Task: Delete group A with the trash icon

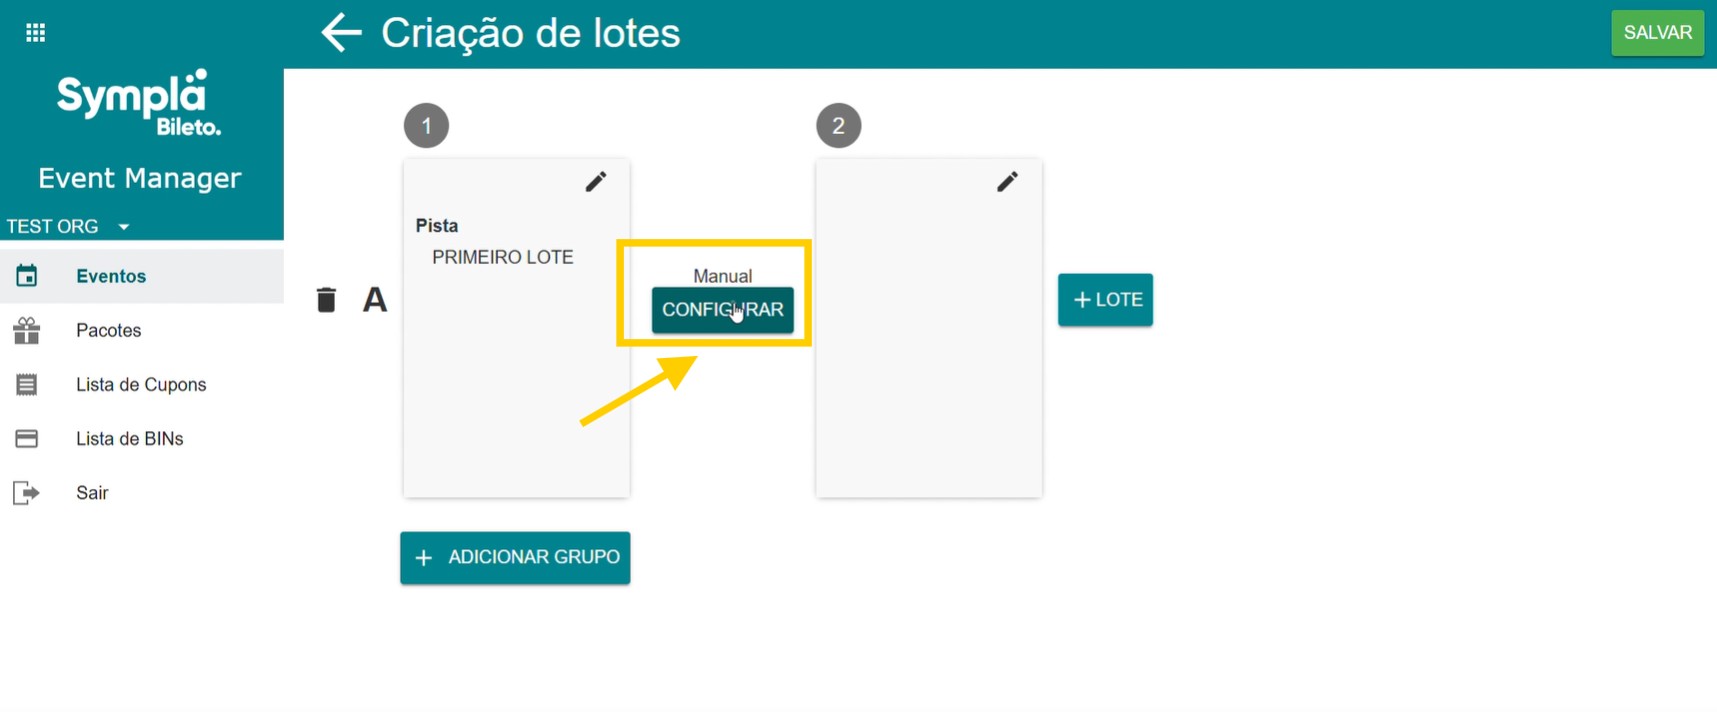Action: [x=326, y=300]
